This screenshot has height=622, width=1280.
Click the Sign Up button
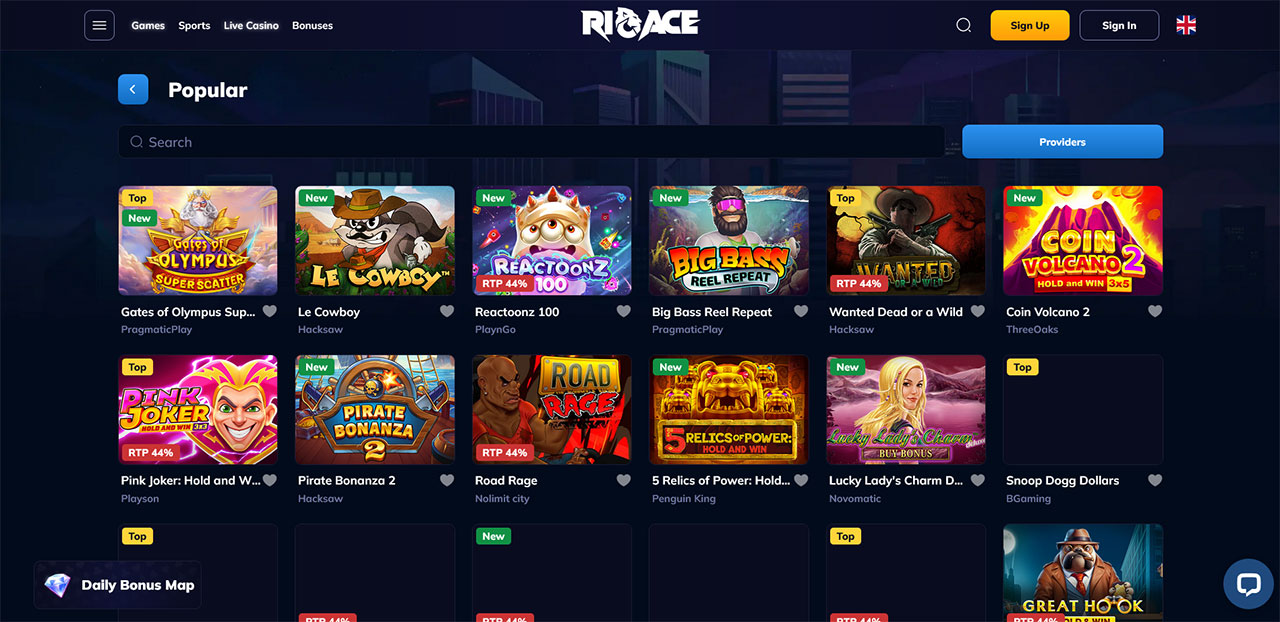(1030, 25)
